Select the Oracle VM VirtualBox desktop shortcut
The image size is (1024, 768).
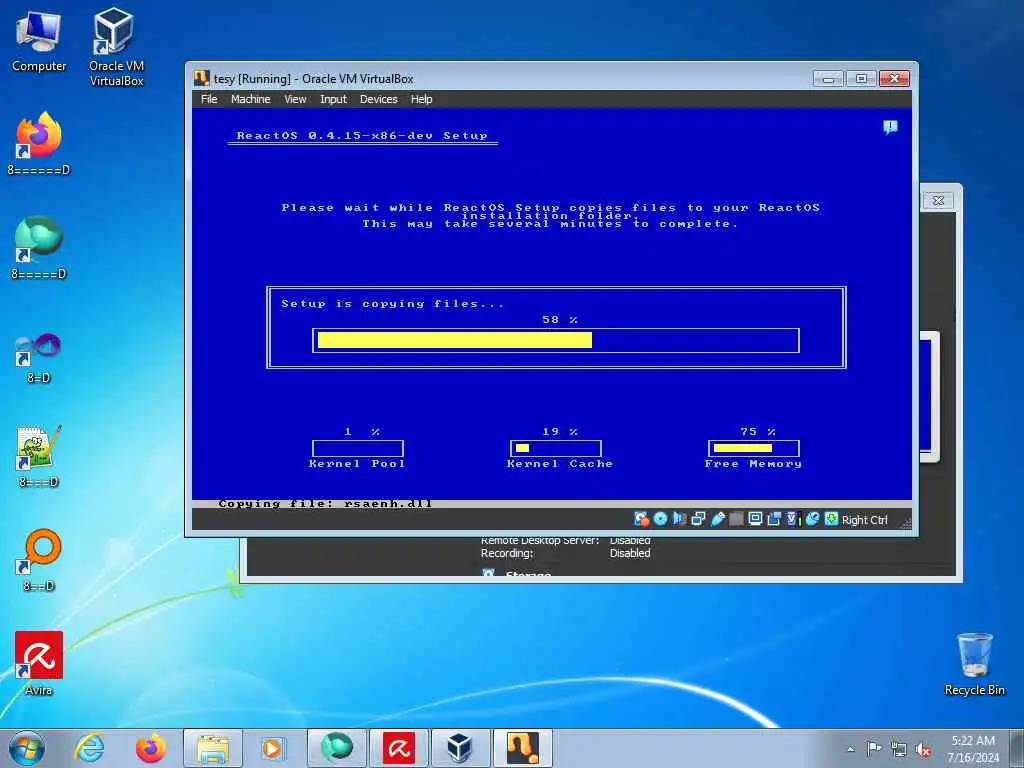[116, 47]
